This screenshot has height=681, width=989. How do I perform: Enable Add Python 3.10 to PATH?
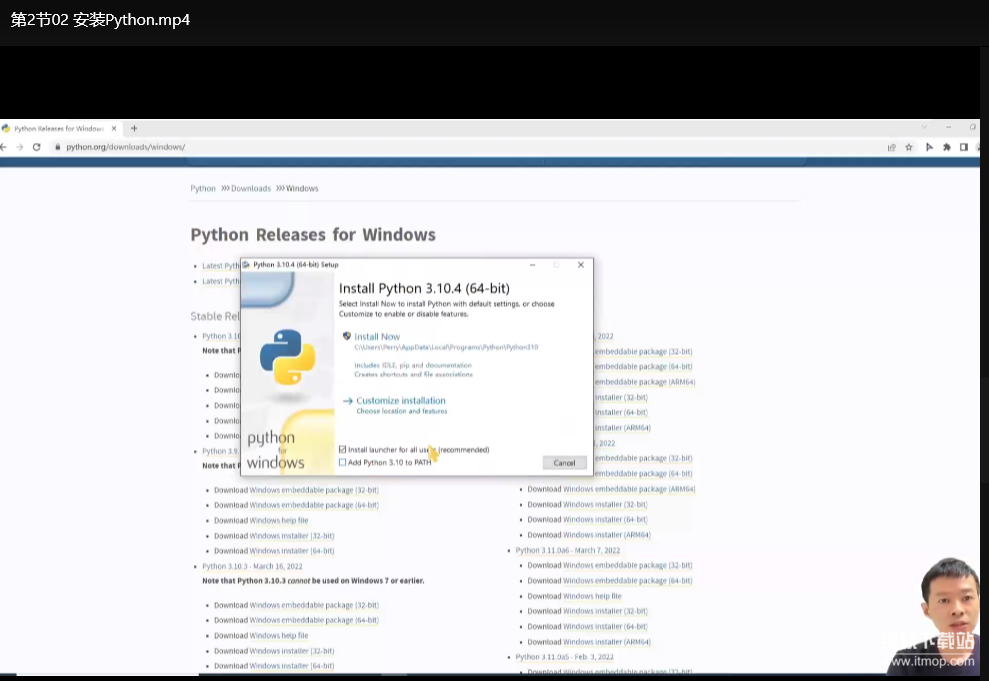point(343,462)
